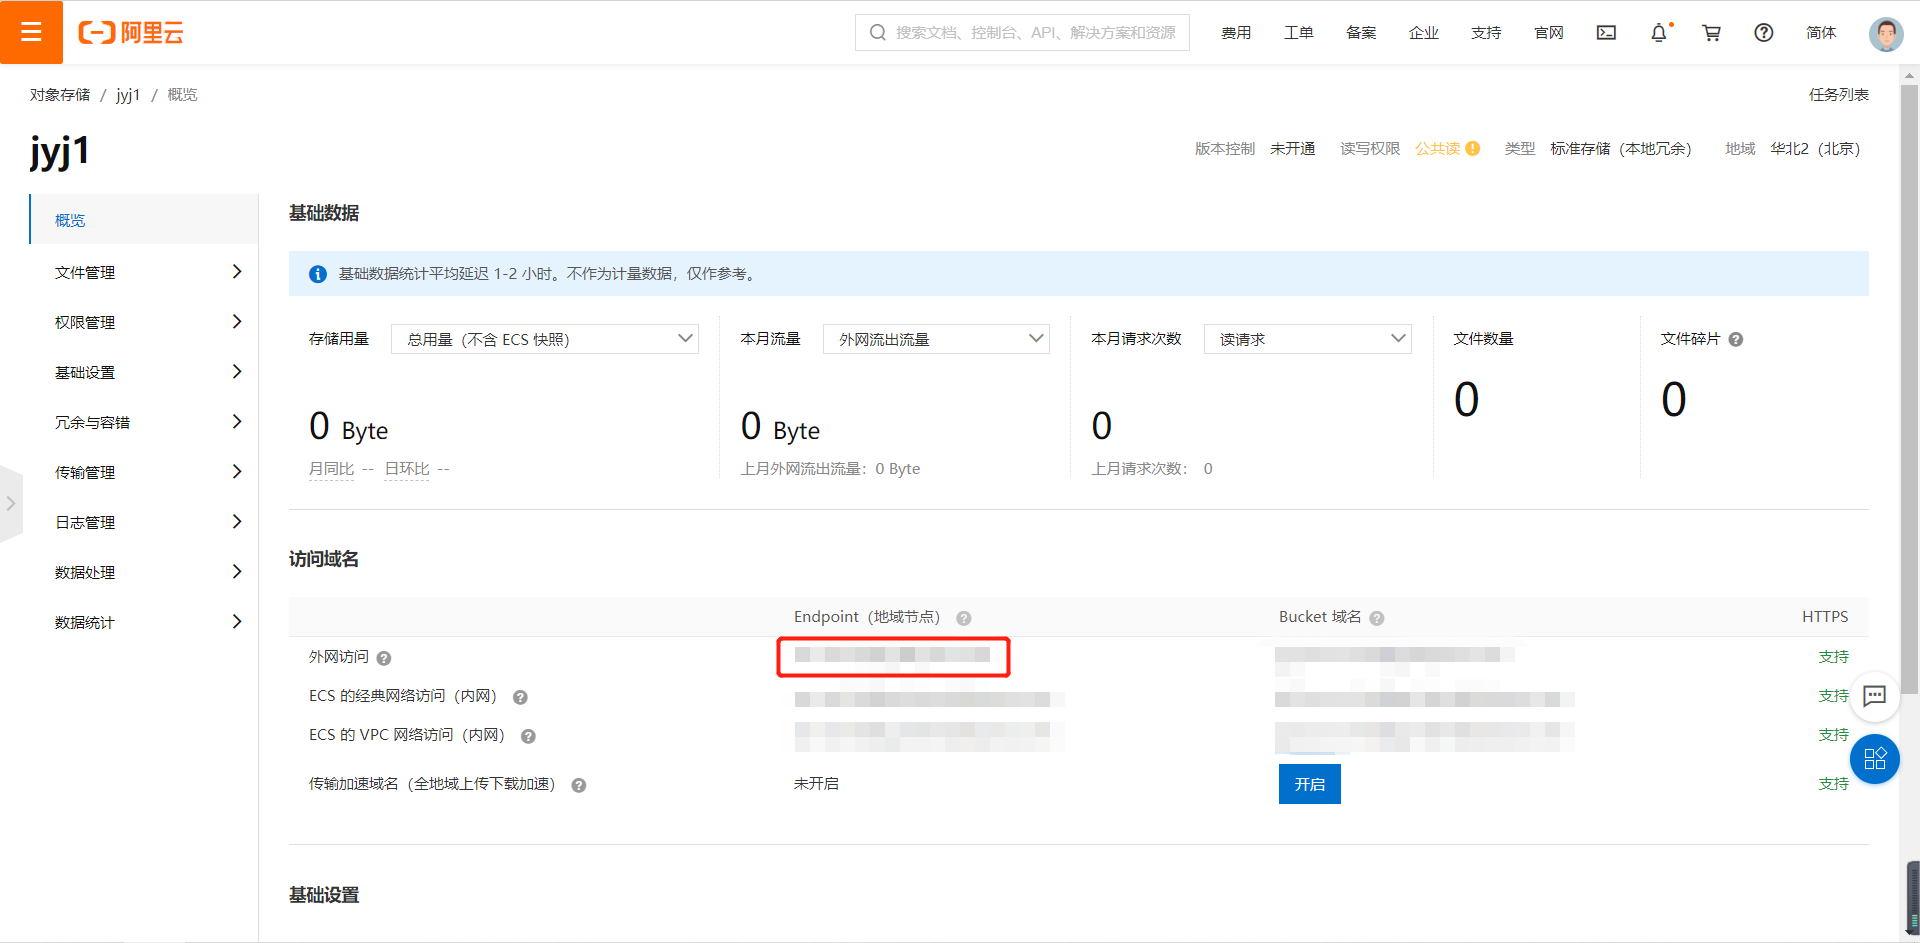This screenshot has height=943, width=1920.
Task: Open the 工单 top menu
Action: 1299,33
